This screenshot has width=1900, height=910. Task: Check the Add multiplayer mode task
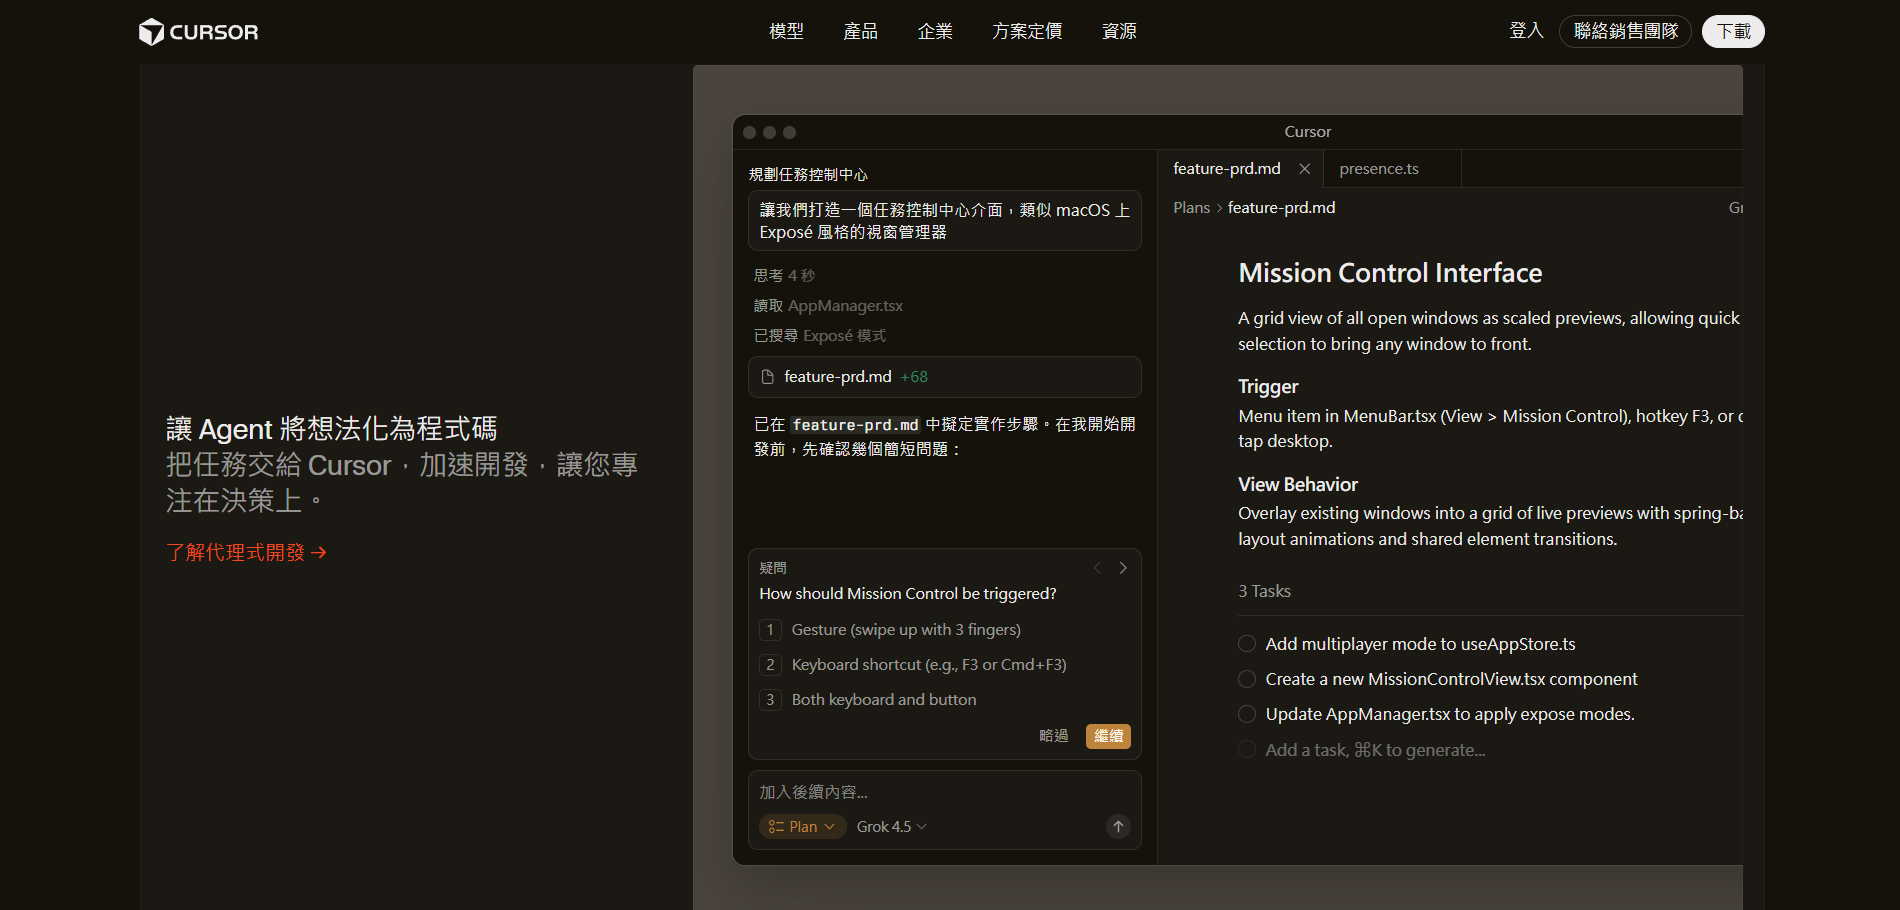(x=1247, y=644)
